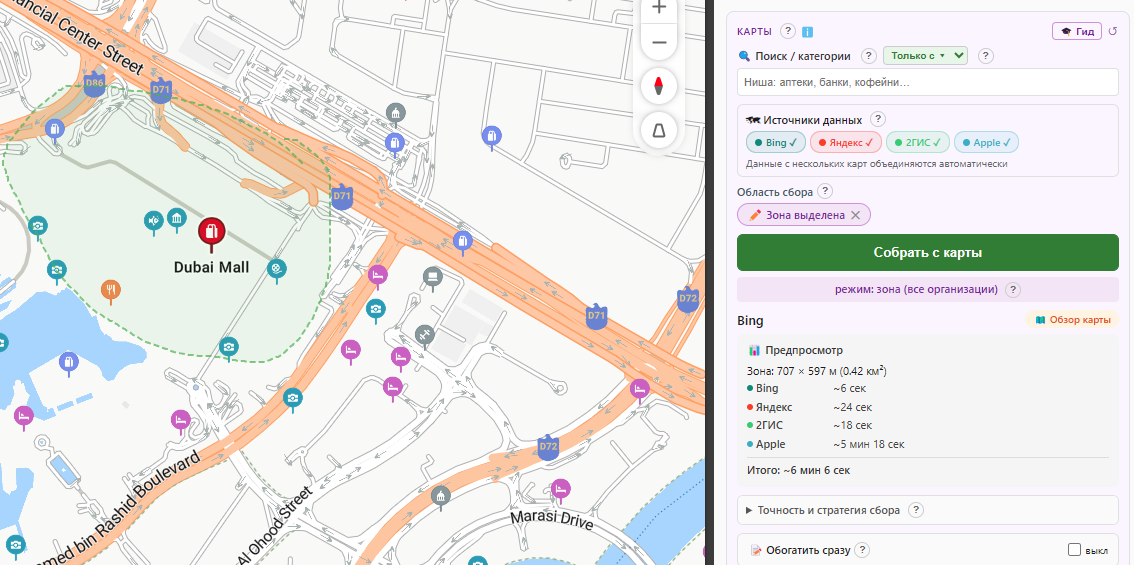1134x565 pixels.
Task: Click the Al Ohood Street label
Action: click(276, 526)
